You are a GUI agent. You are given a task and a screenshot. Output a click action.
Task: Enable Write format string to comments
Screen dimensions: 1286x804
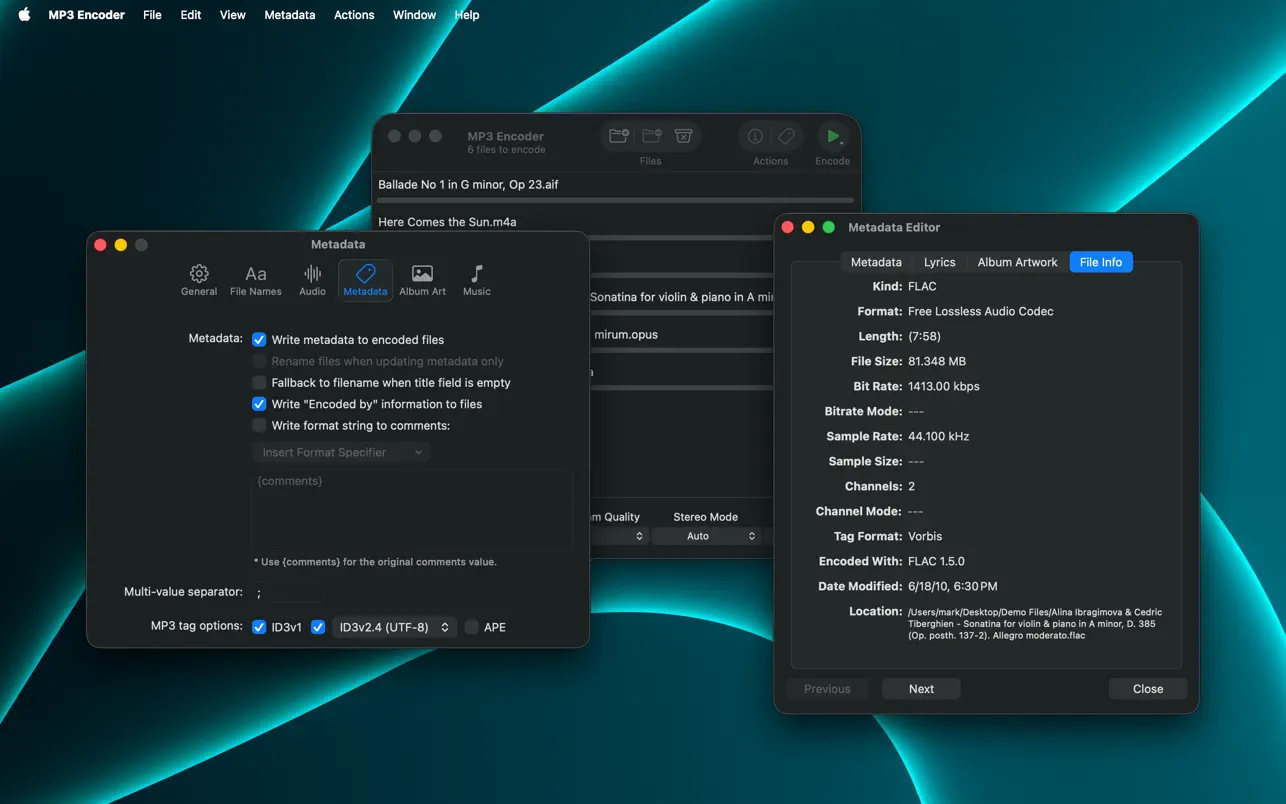(x=259, y=426)
